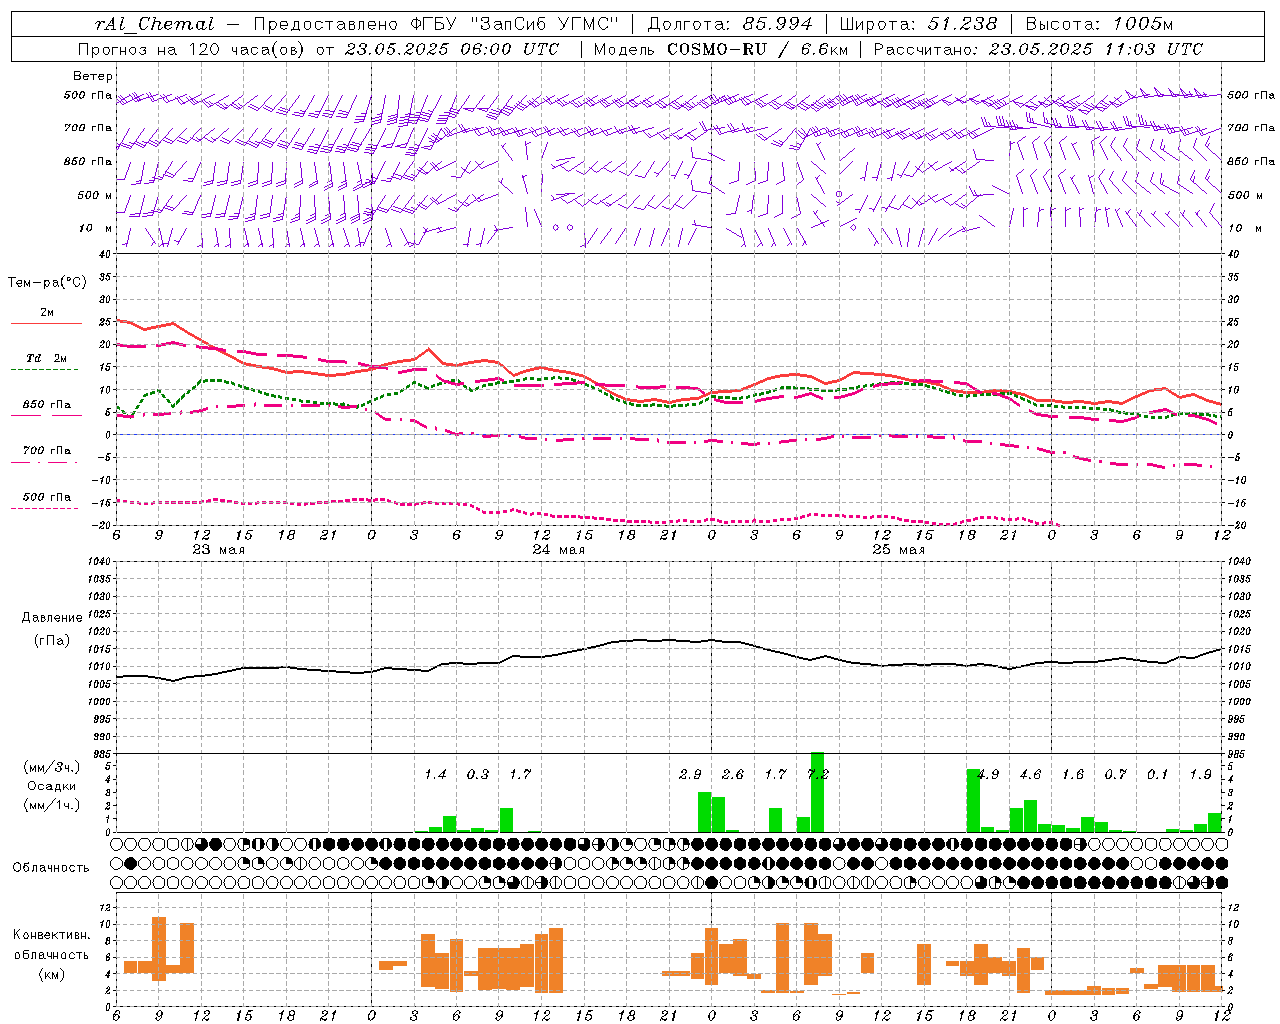Image resolution: width=1280 pixels, height=1024 pixels.
Task: Click the 4.9 precipitation total label
Action: click(988, 774)
